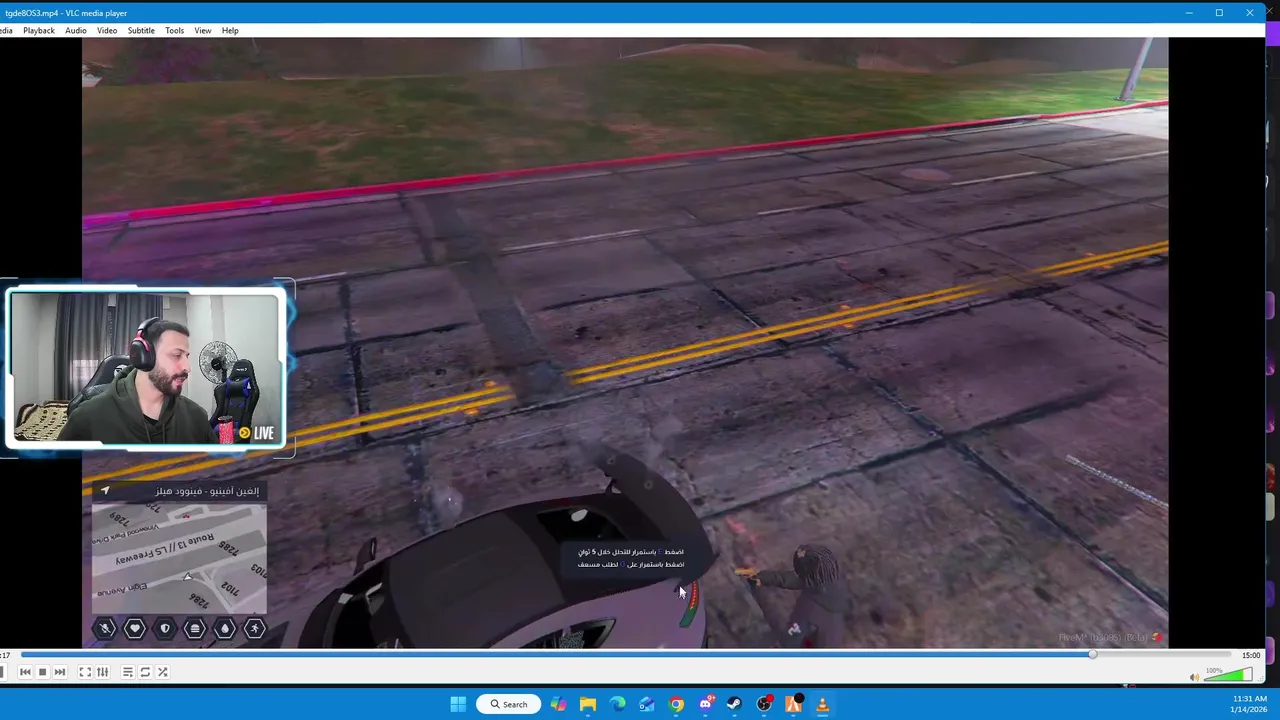Open the Tools menu
The width and height of the screenshot is (1280, 720).
pyautogui.click(x=174, y=30)
